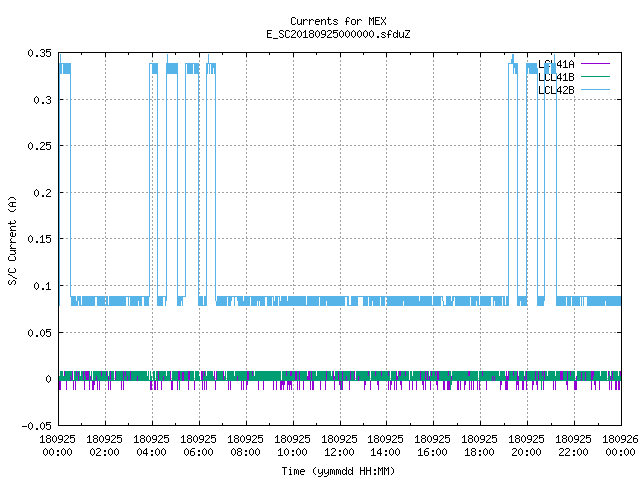Click the LCL41B legend label
The width and height of the screenshot is (640, 480).
556,77
